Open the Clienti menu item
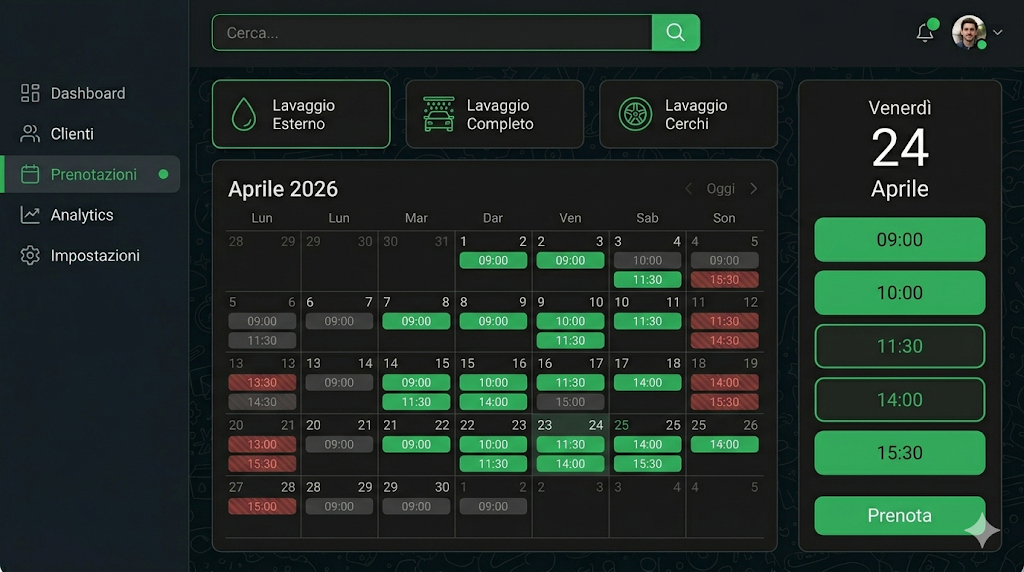1024x572 pixels. pyautogui.click(x=90, y=134)
